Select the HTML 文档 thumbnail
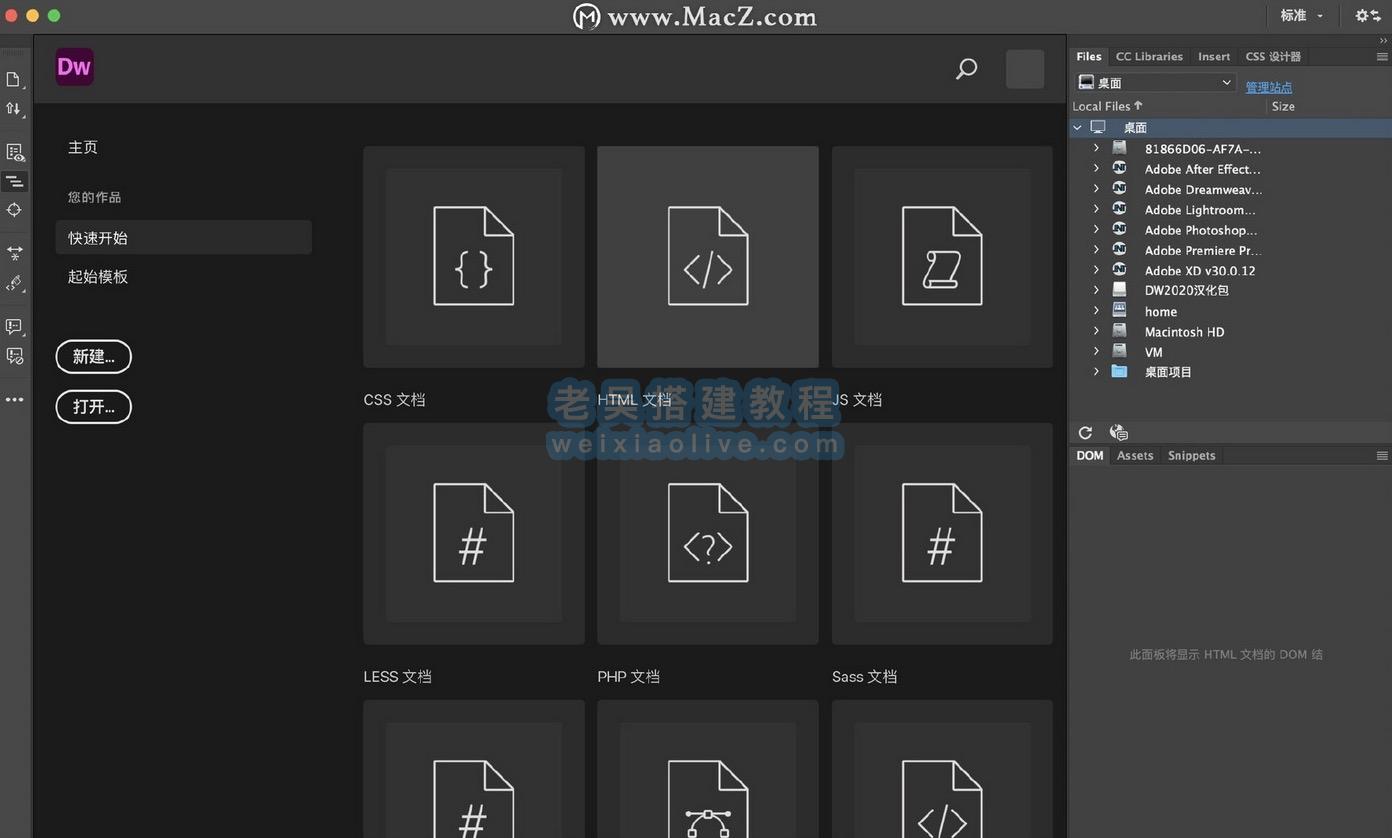Viewport: 1392px width, 838px height. coord(707,256)
